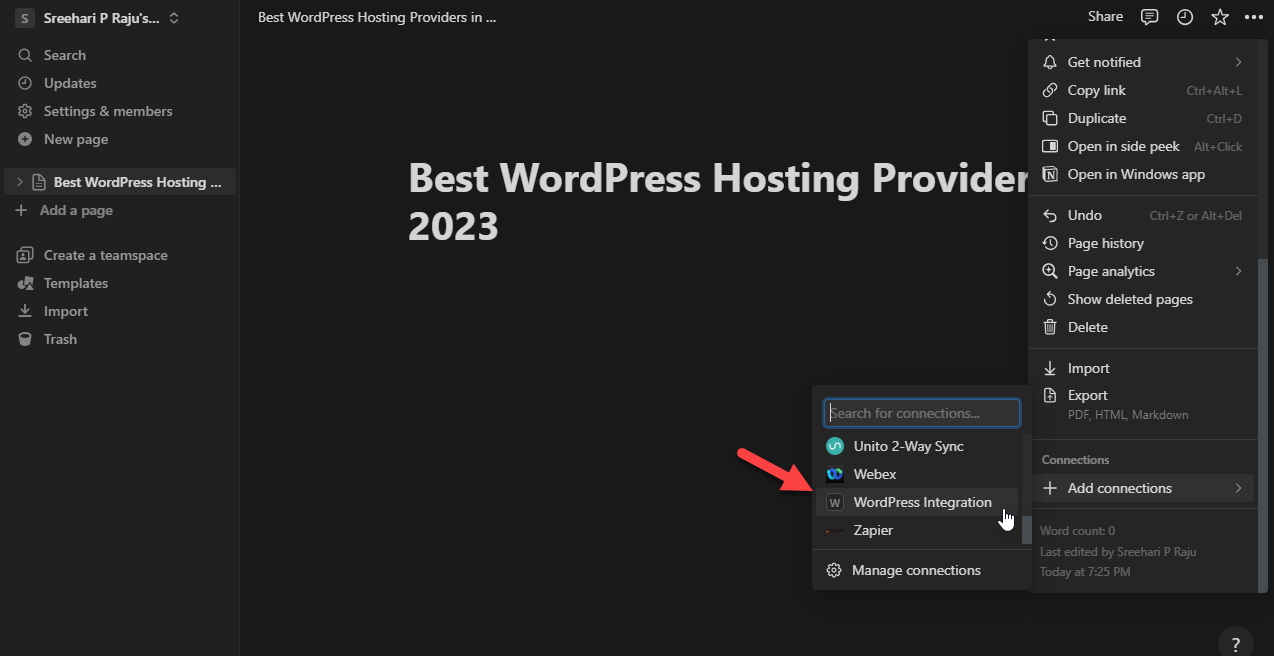Click the New page plus circle icon

tap(25, 139)
